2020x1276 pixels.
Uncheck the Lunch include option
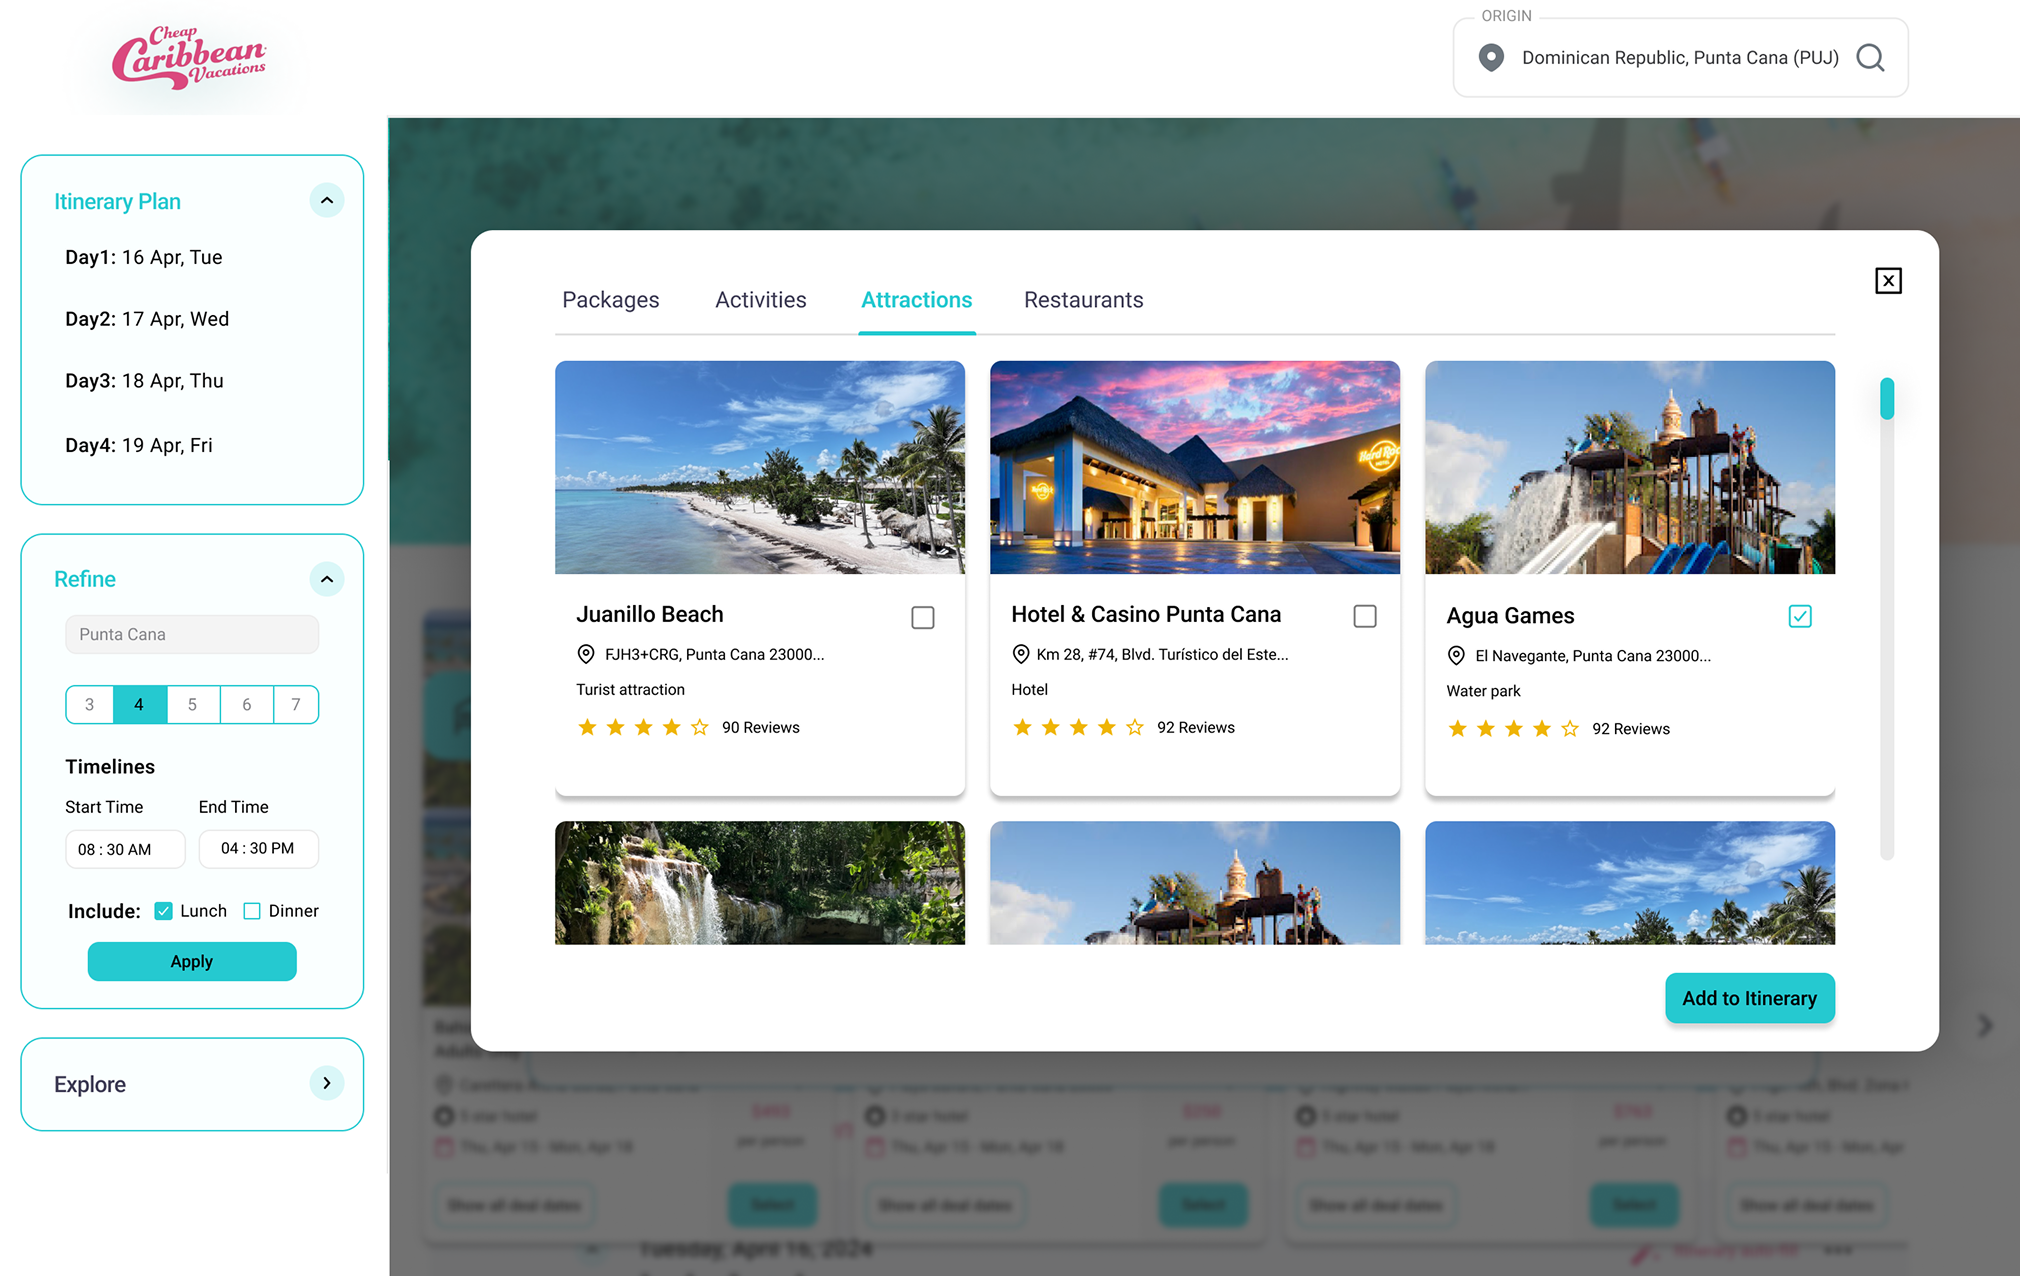point(164,911)
